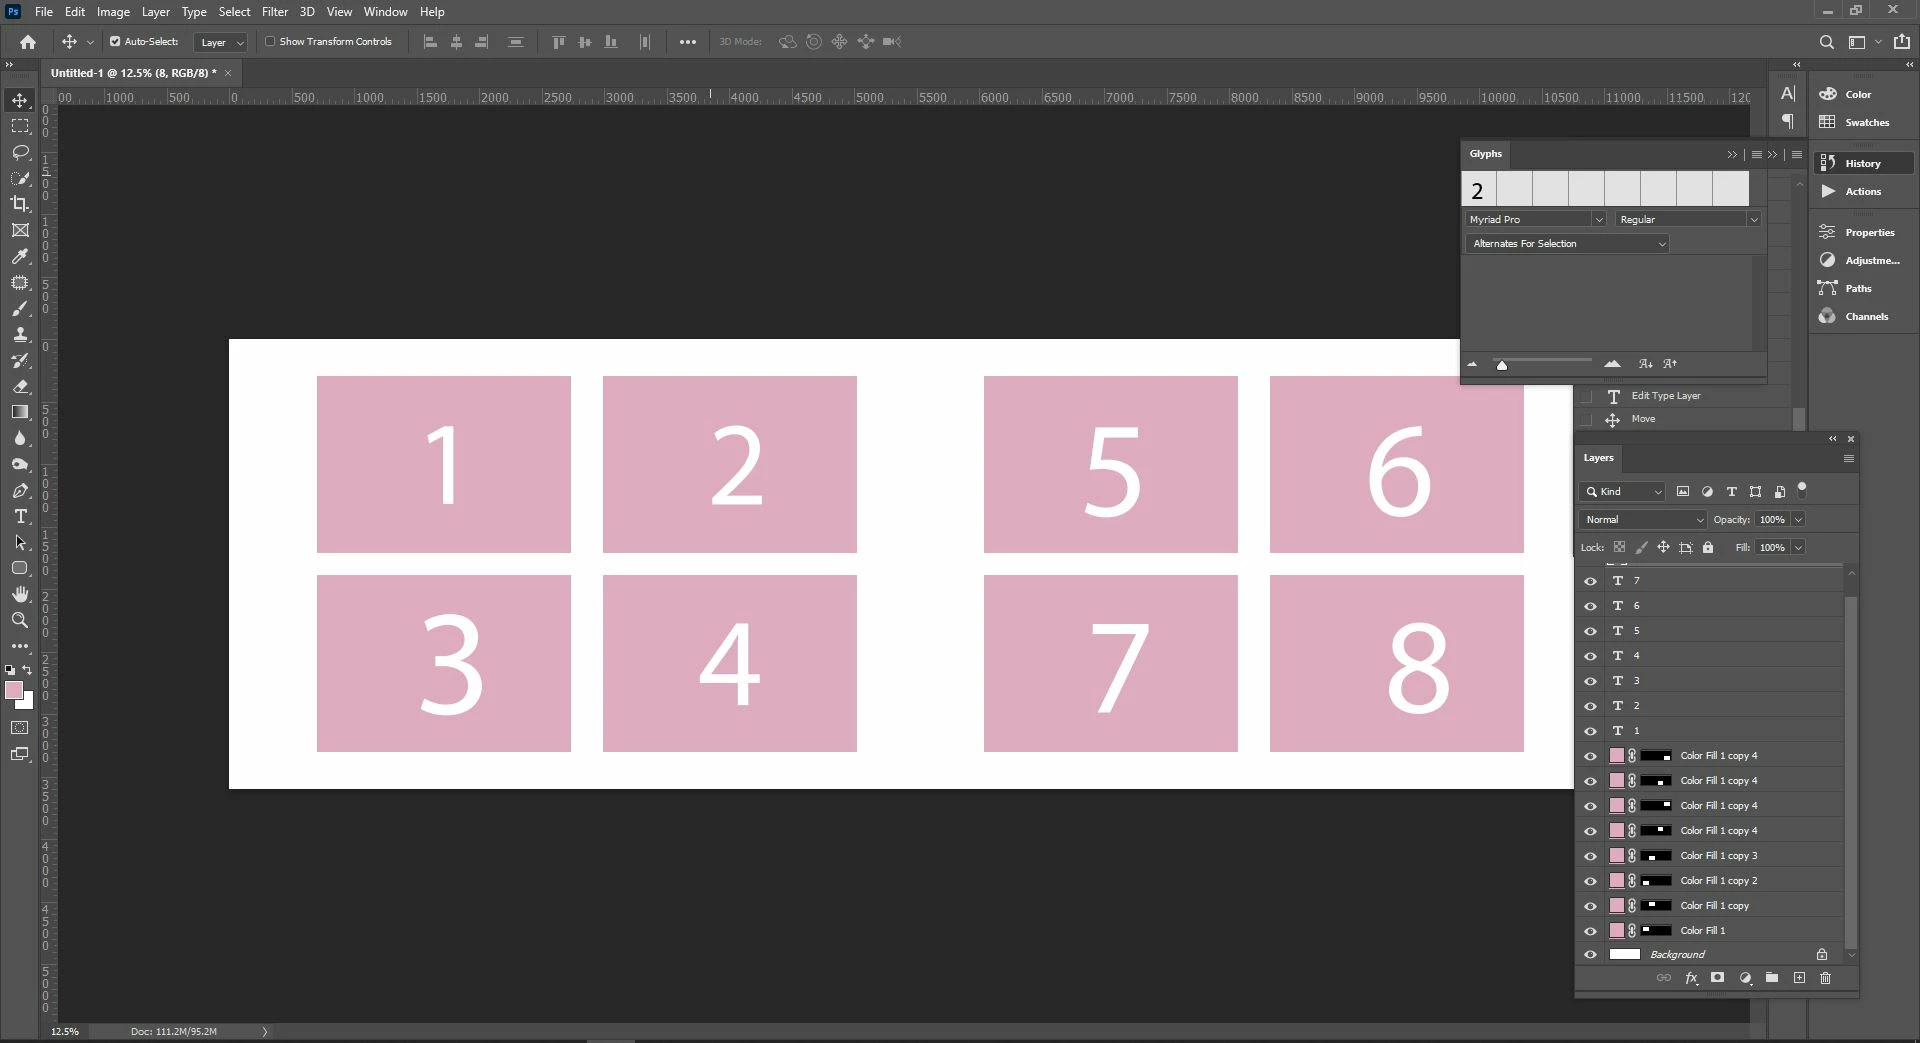Select the Zoom tool
The image size is (1920, 1043).
[20, 620]
